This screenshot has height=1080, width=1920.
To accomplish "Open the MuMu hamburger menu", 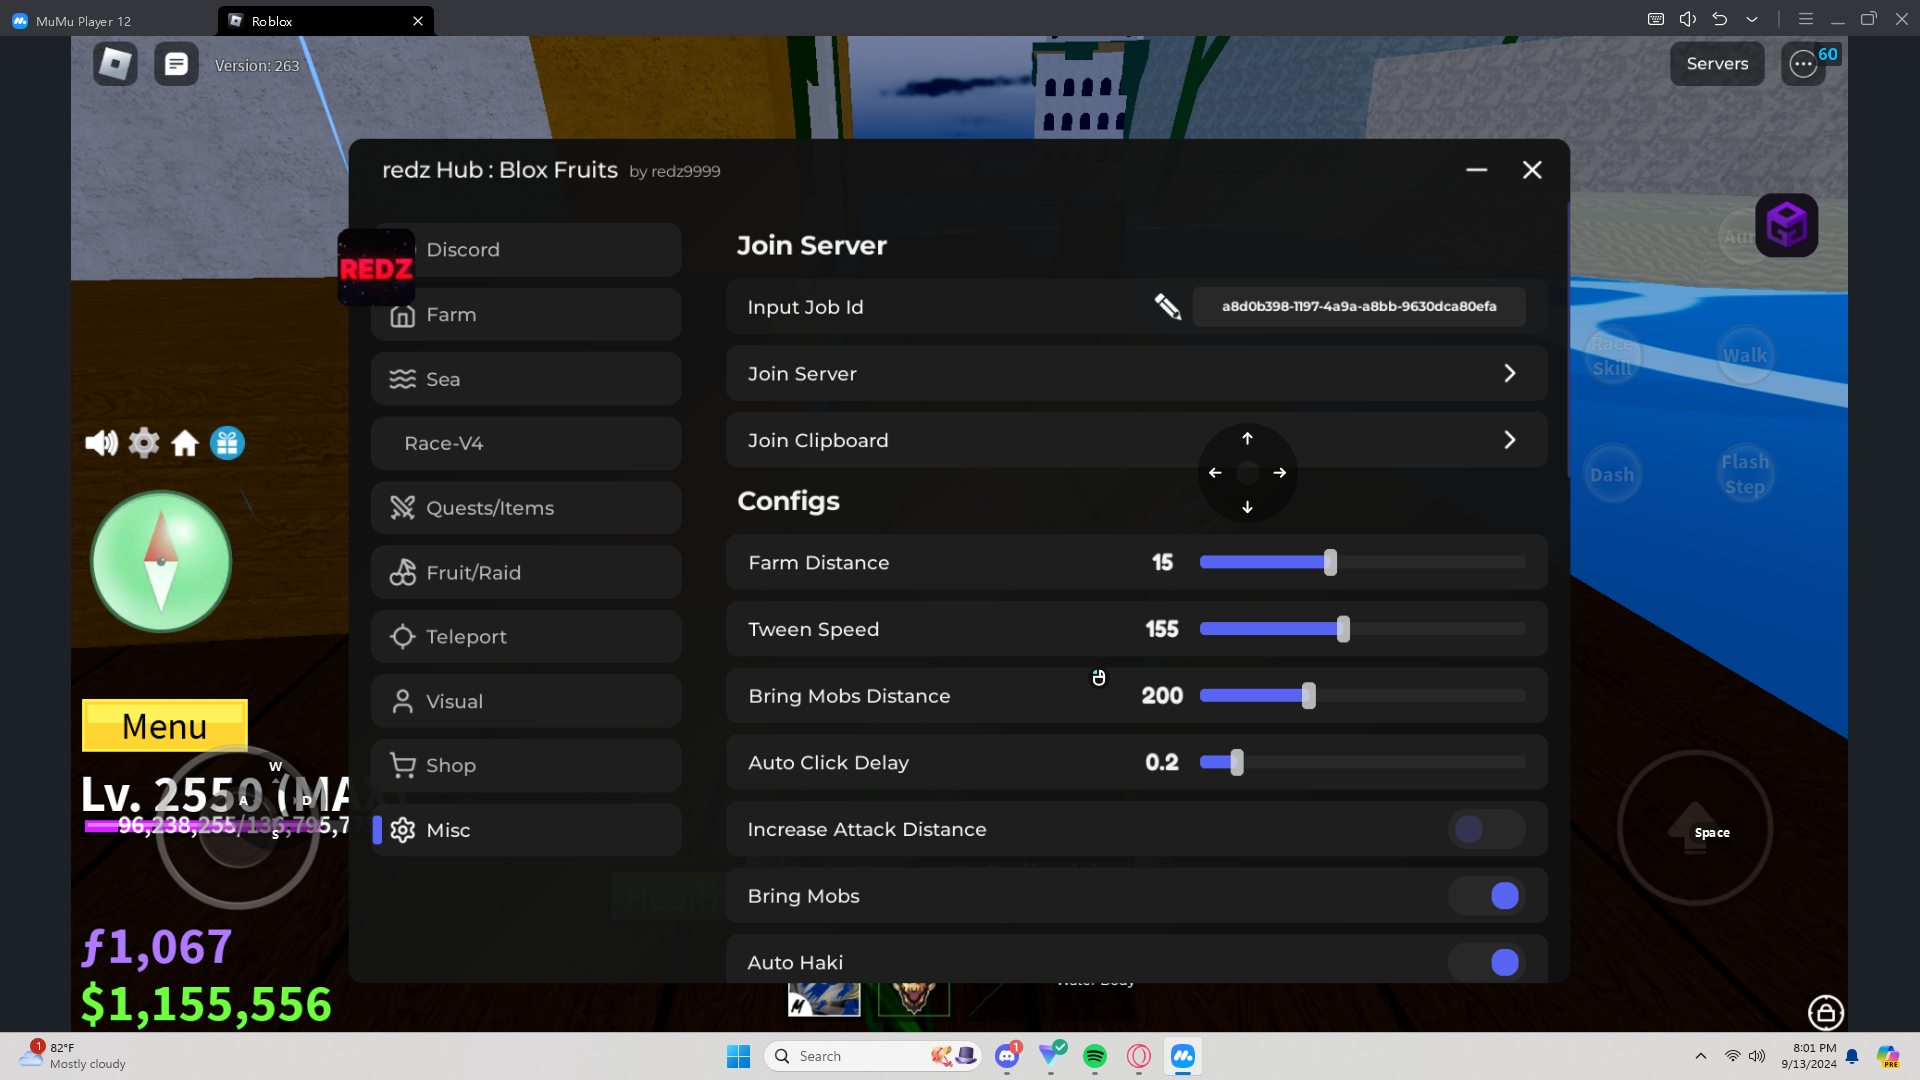I will click(1806, 19).
